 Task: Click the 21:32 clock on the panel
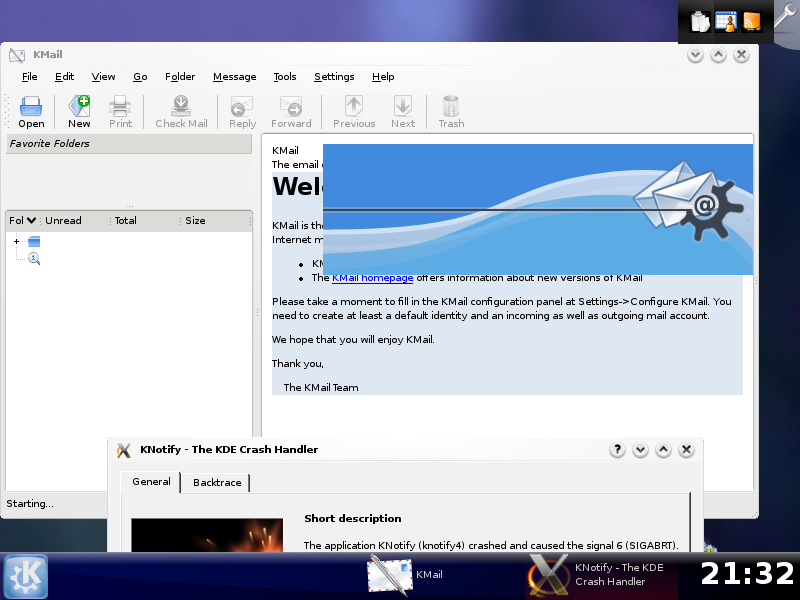[x=747, y=573]
